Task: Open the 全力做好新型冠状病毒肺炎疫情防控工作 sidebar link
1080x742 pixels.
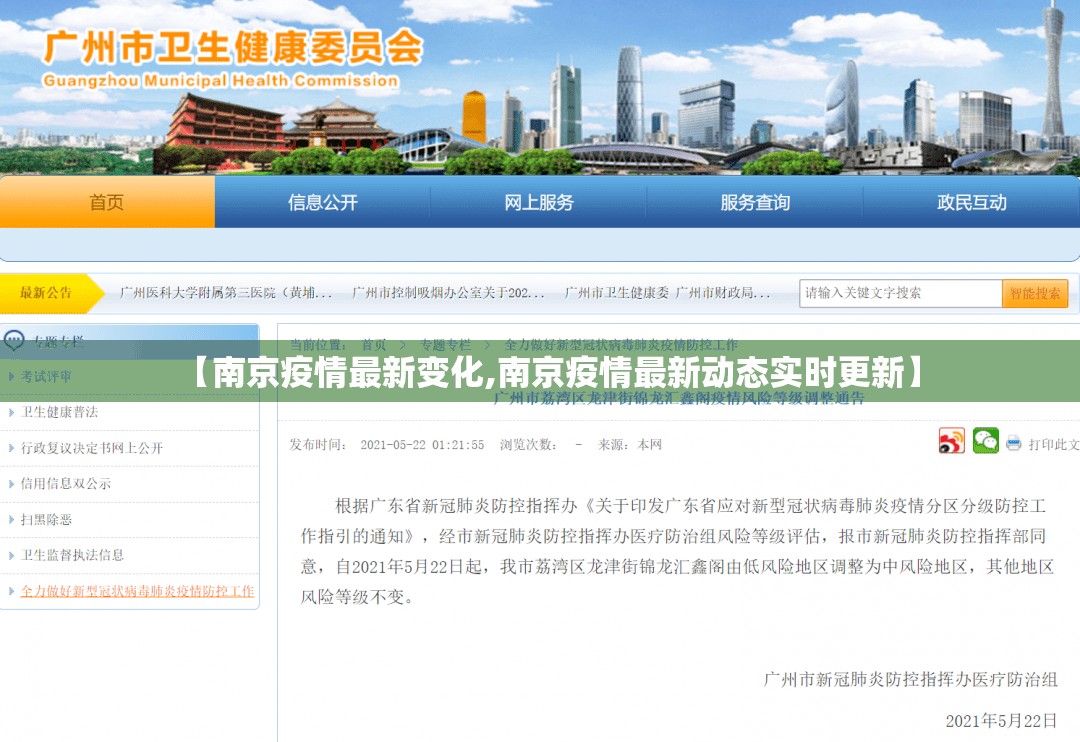Action: (x=137, y=591)
